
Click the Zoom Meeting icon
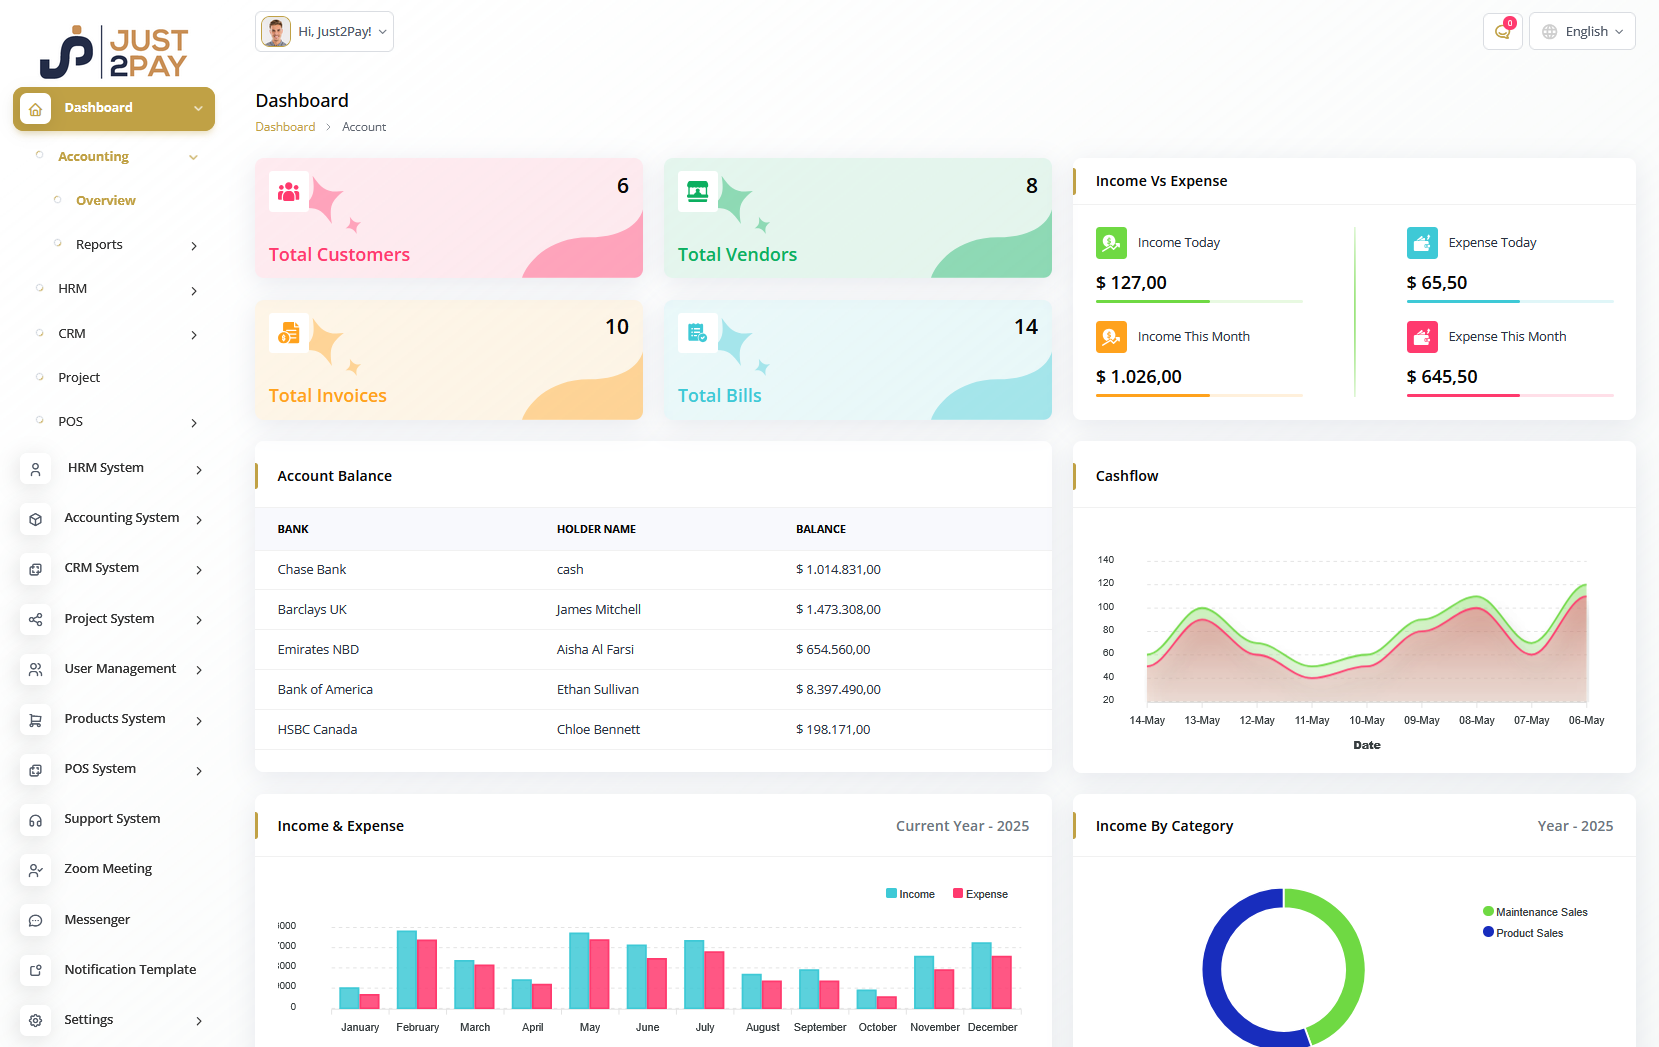(x=36, y=870)
